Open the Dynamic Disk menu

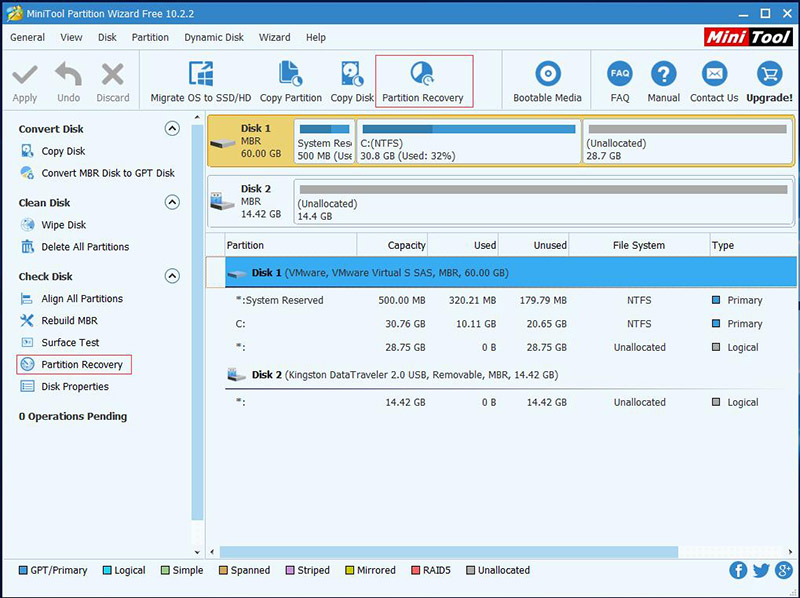click(214, 37)
